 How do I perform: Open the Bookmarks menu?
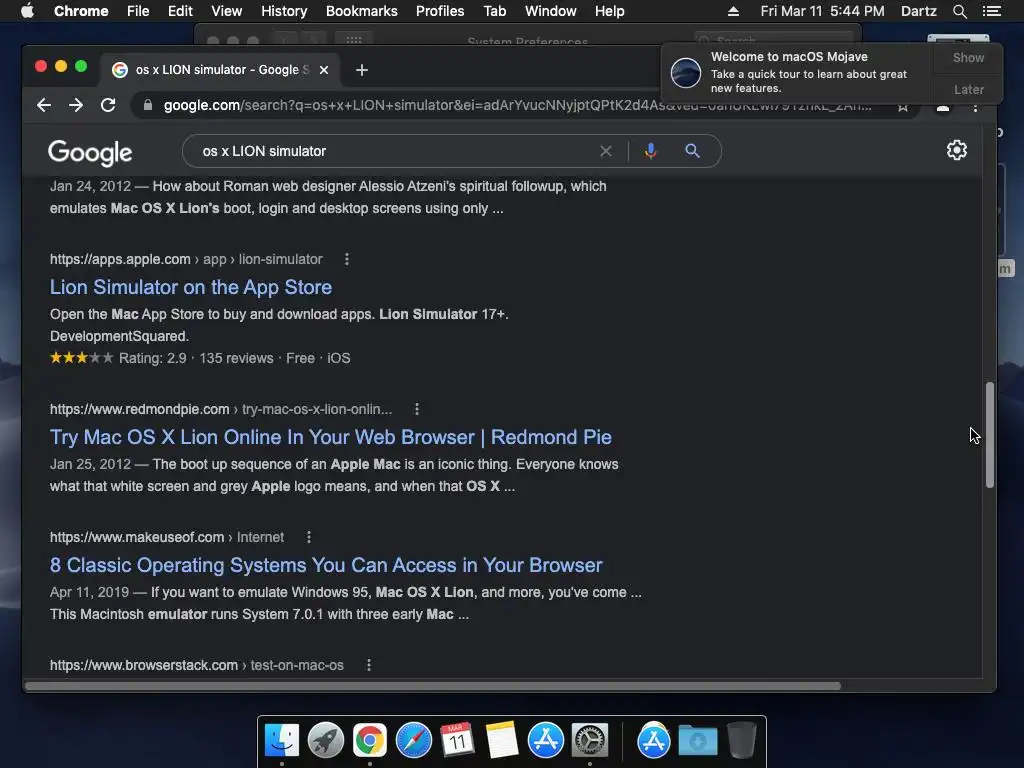click(x=362, y=11)
